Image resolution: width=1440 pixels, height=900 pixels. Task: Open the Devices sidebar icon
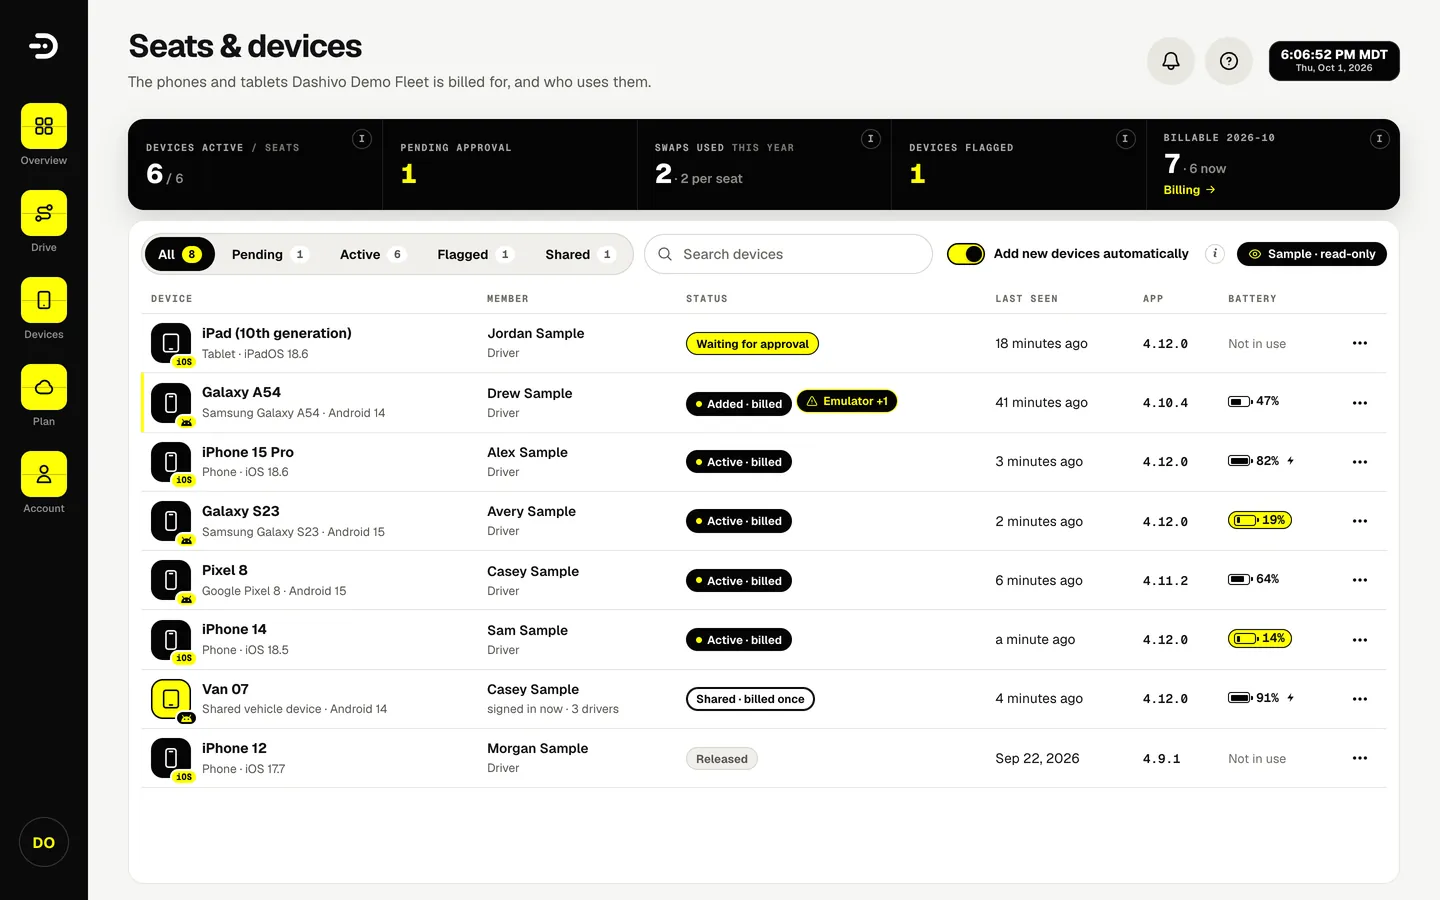[44, 300]
